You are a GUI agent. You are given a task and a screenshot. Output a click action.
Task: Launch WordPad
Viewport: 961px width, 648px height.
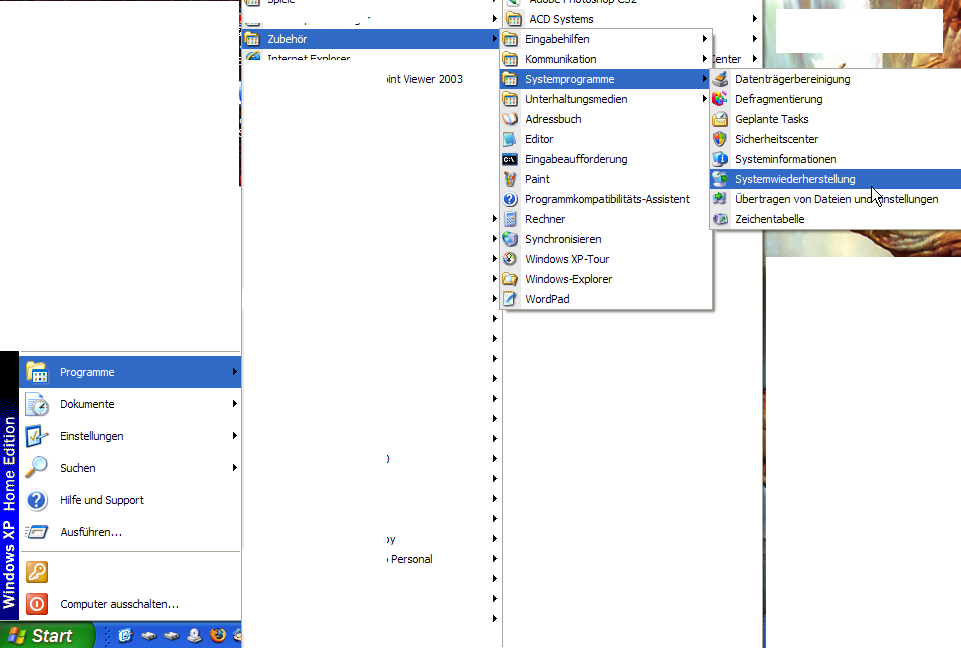click(x=606, y=299)
